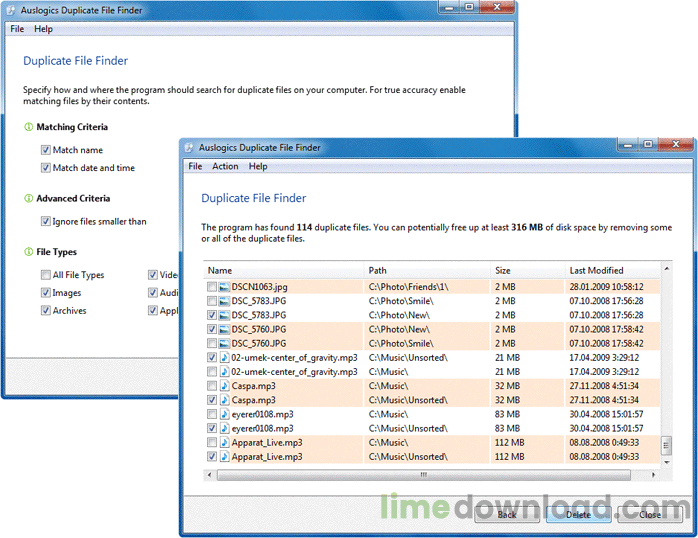
Task: Click the image icon of DSC_5760.JPG in C:\Photo\New\
Action: click(224, 329)
